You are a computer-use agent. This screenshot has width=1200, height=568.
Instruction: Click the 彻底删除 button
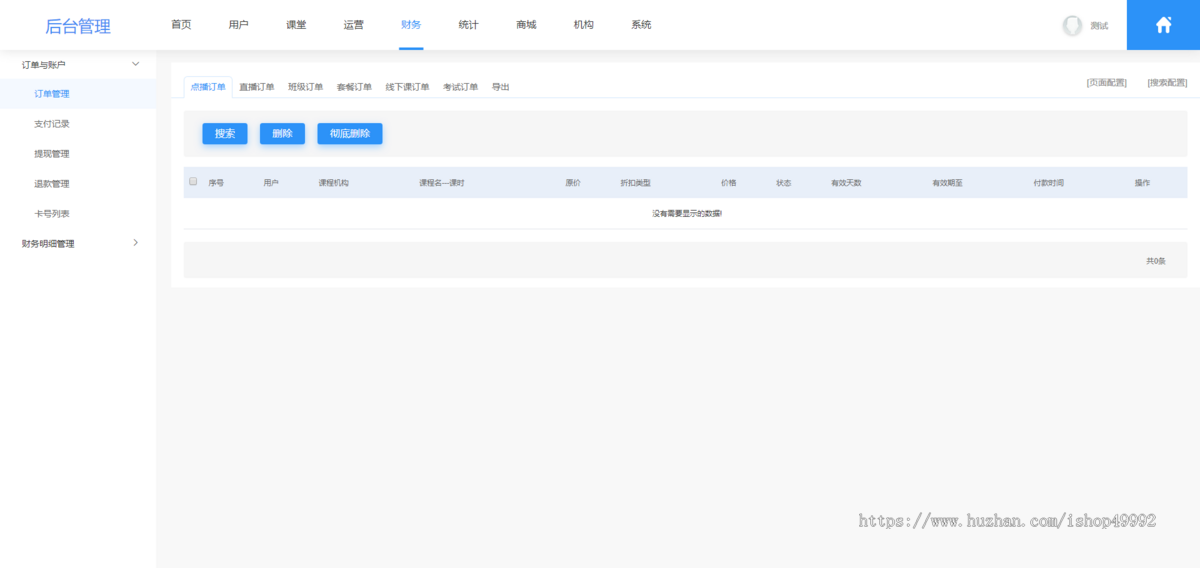click(x=350, y=133)
